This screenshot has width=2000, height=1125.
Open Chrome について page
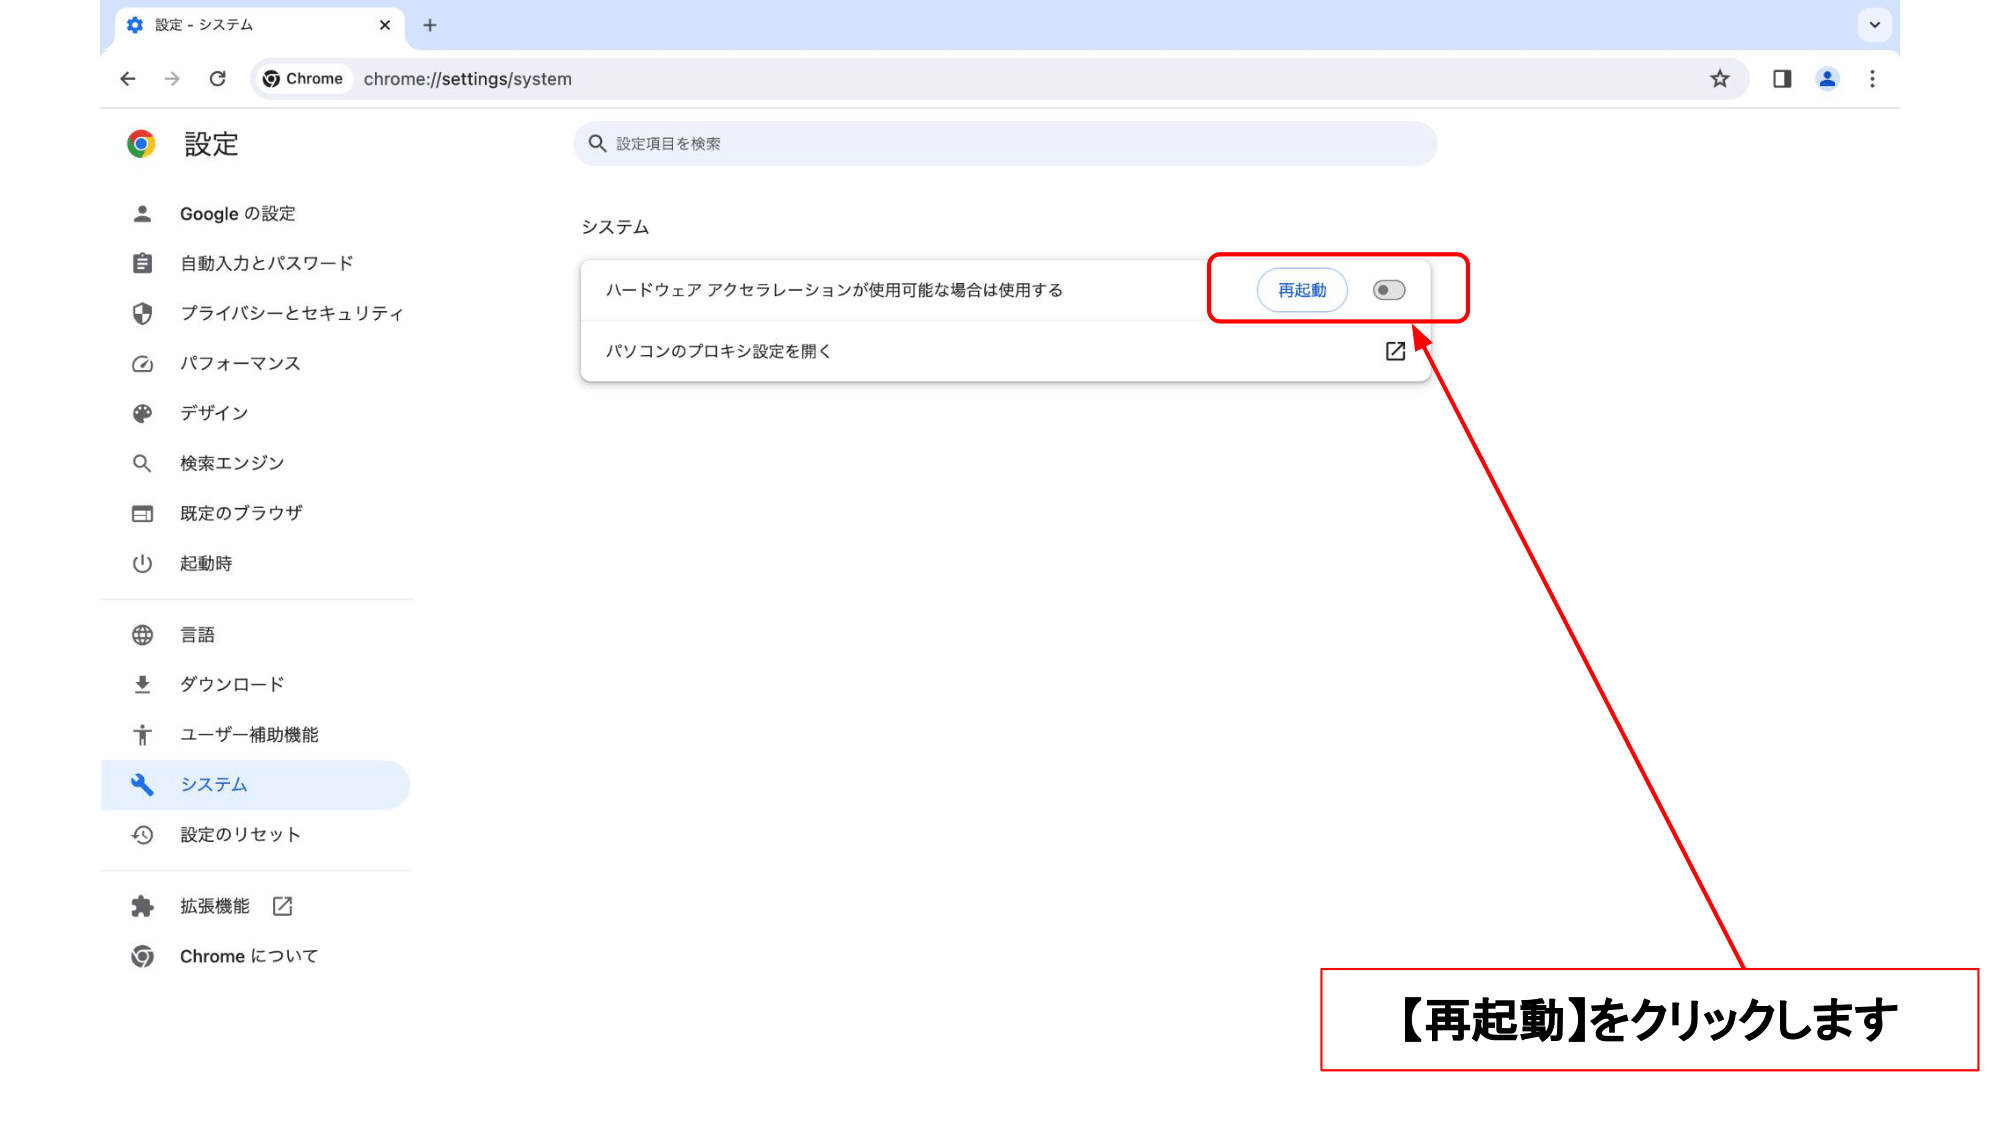248,956
